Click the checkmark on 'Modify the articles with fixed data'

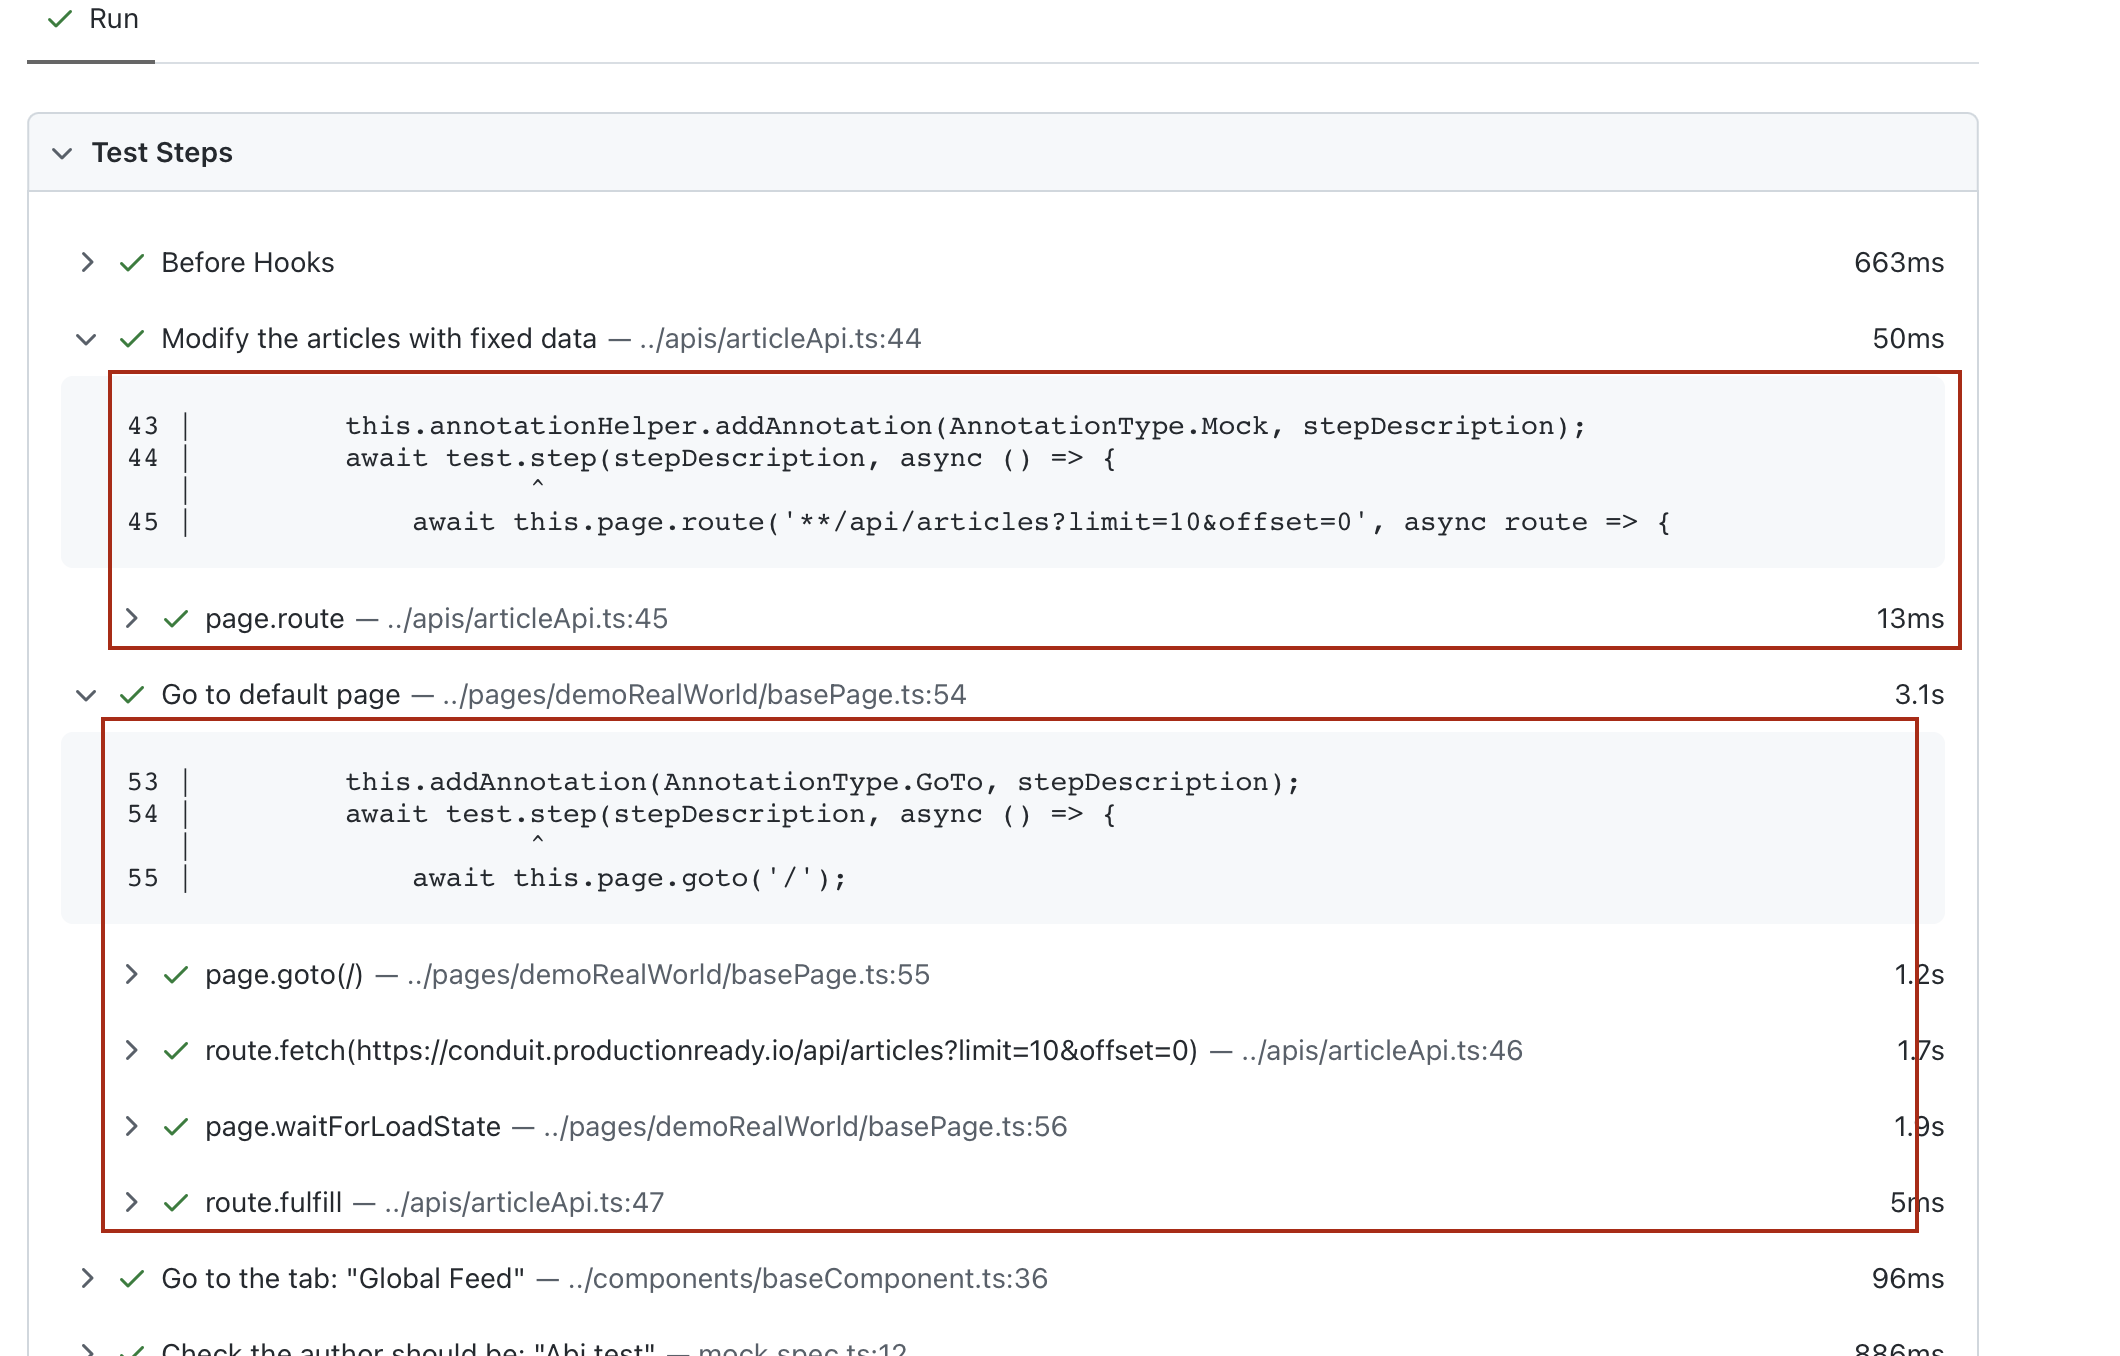click(131, 338)
